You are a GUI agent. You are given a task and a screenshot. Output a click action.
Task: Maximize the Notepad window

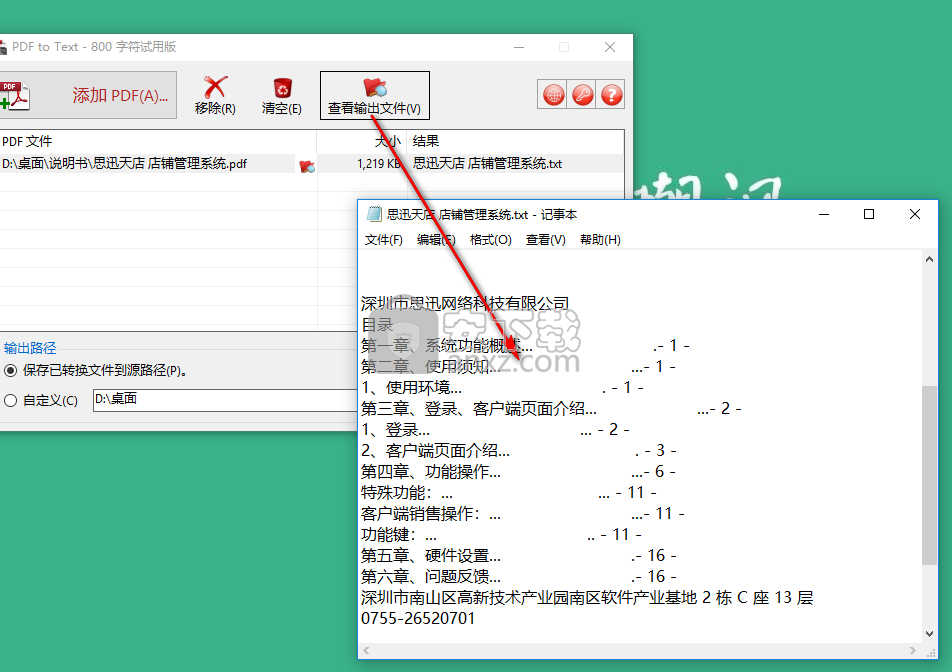pyautogui.click(x=869, y=214)
